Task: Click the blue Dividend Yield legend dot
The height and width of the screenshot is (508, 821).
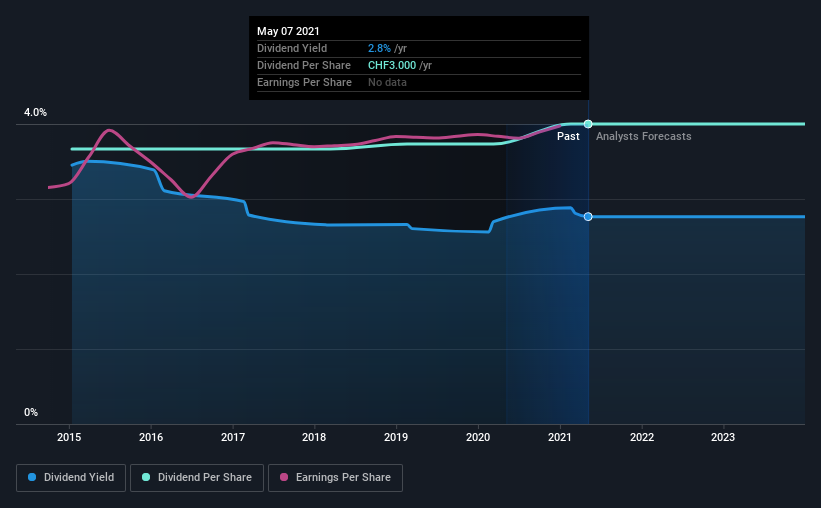Action: [x=32, y=477]
